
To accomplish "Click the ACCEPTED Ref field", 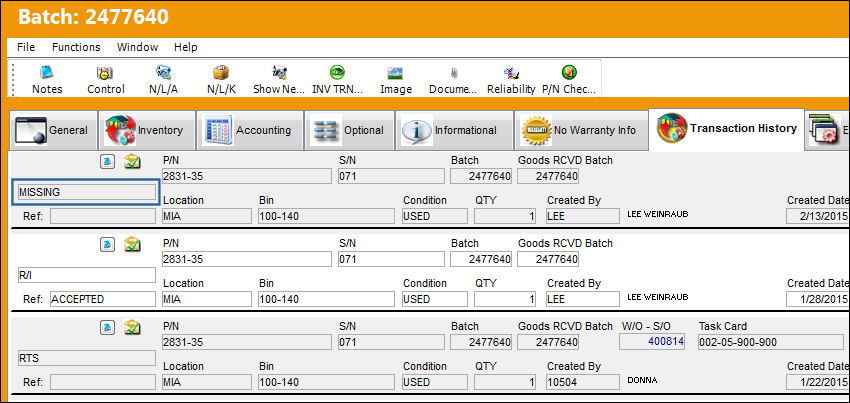I will [102, 299].
